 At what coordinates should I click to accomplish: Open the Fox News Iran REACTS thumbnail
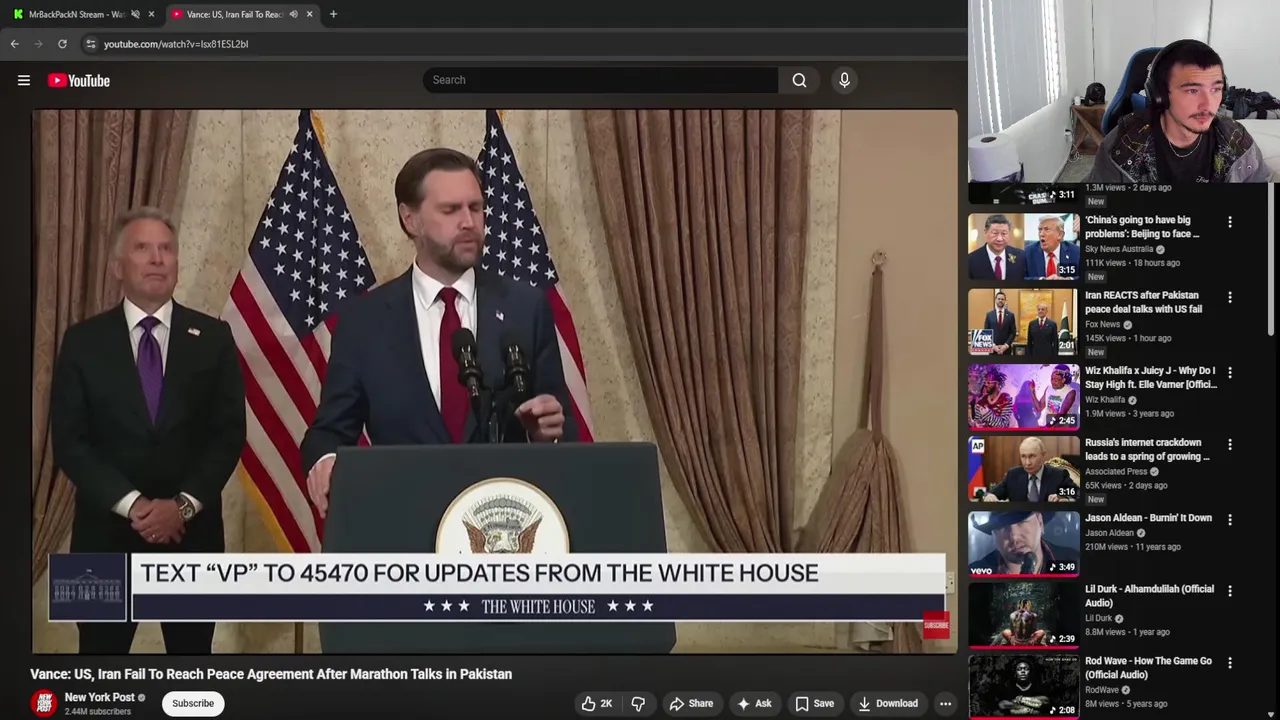tap(1023, 322)
